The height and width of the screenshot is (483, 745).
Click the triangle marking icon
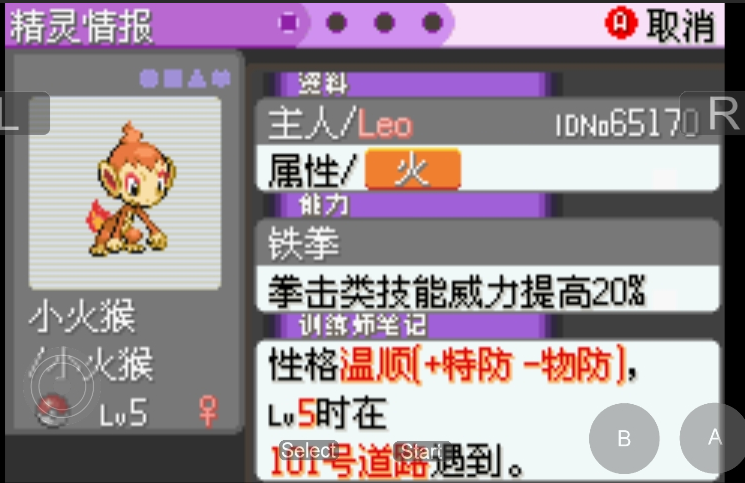[197, 79]
